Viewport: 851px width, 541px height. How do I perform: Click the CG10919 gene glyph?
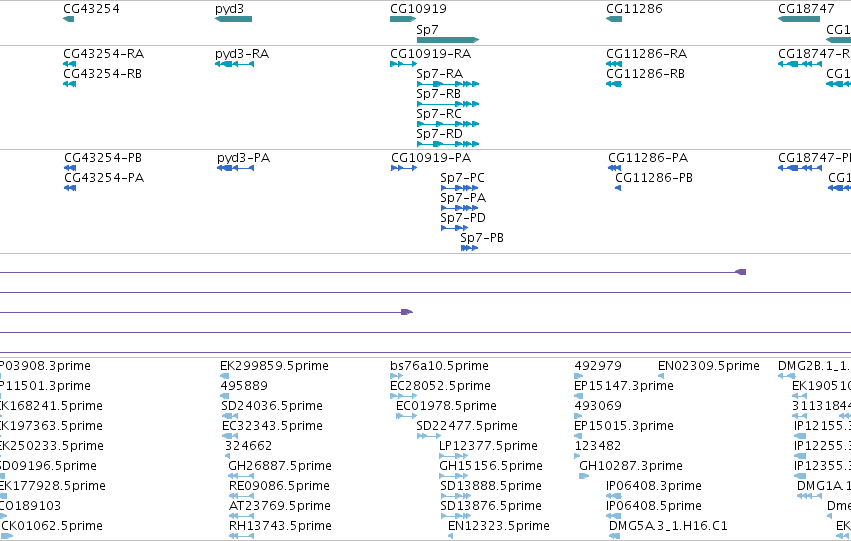click(x=403, y=20)
